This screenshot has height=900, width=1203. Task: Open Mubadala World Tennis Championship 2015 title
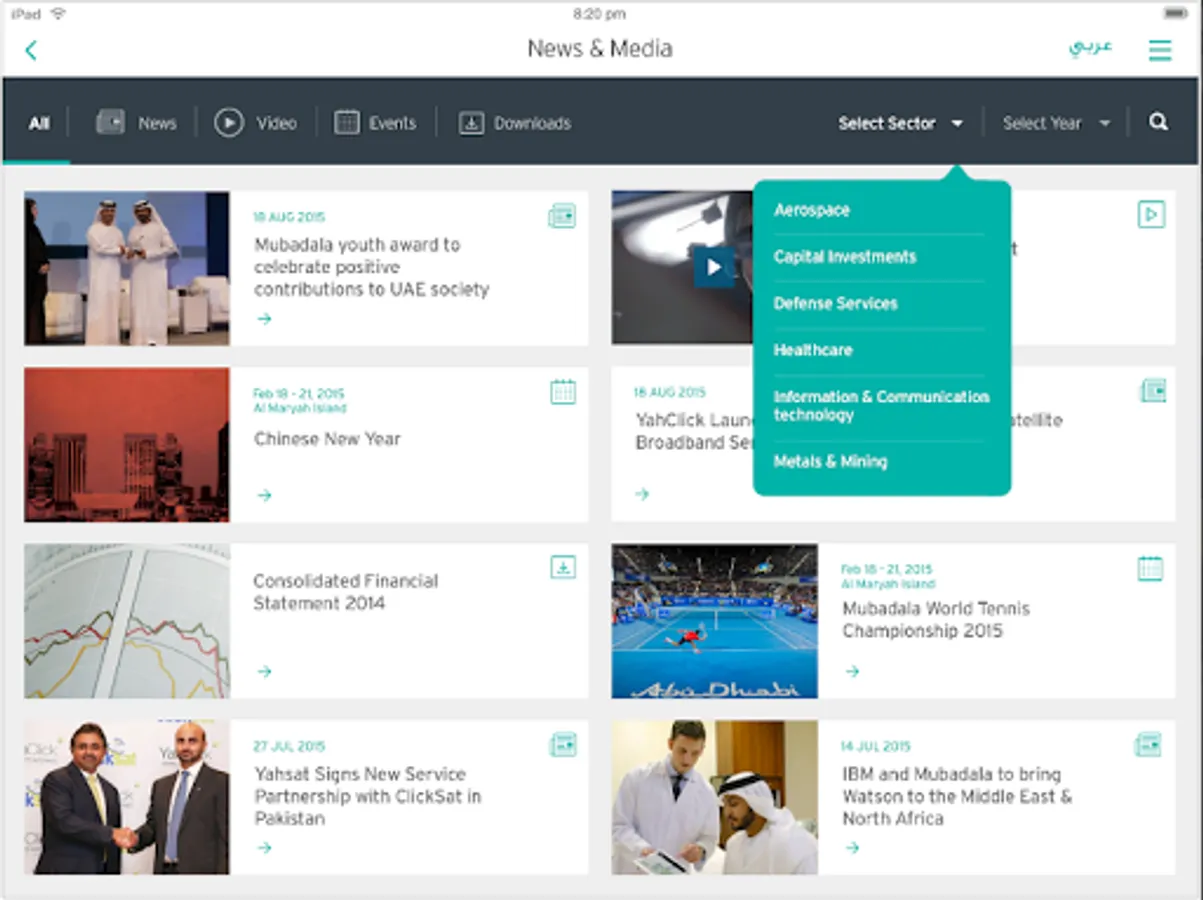tap(936, 620)
